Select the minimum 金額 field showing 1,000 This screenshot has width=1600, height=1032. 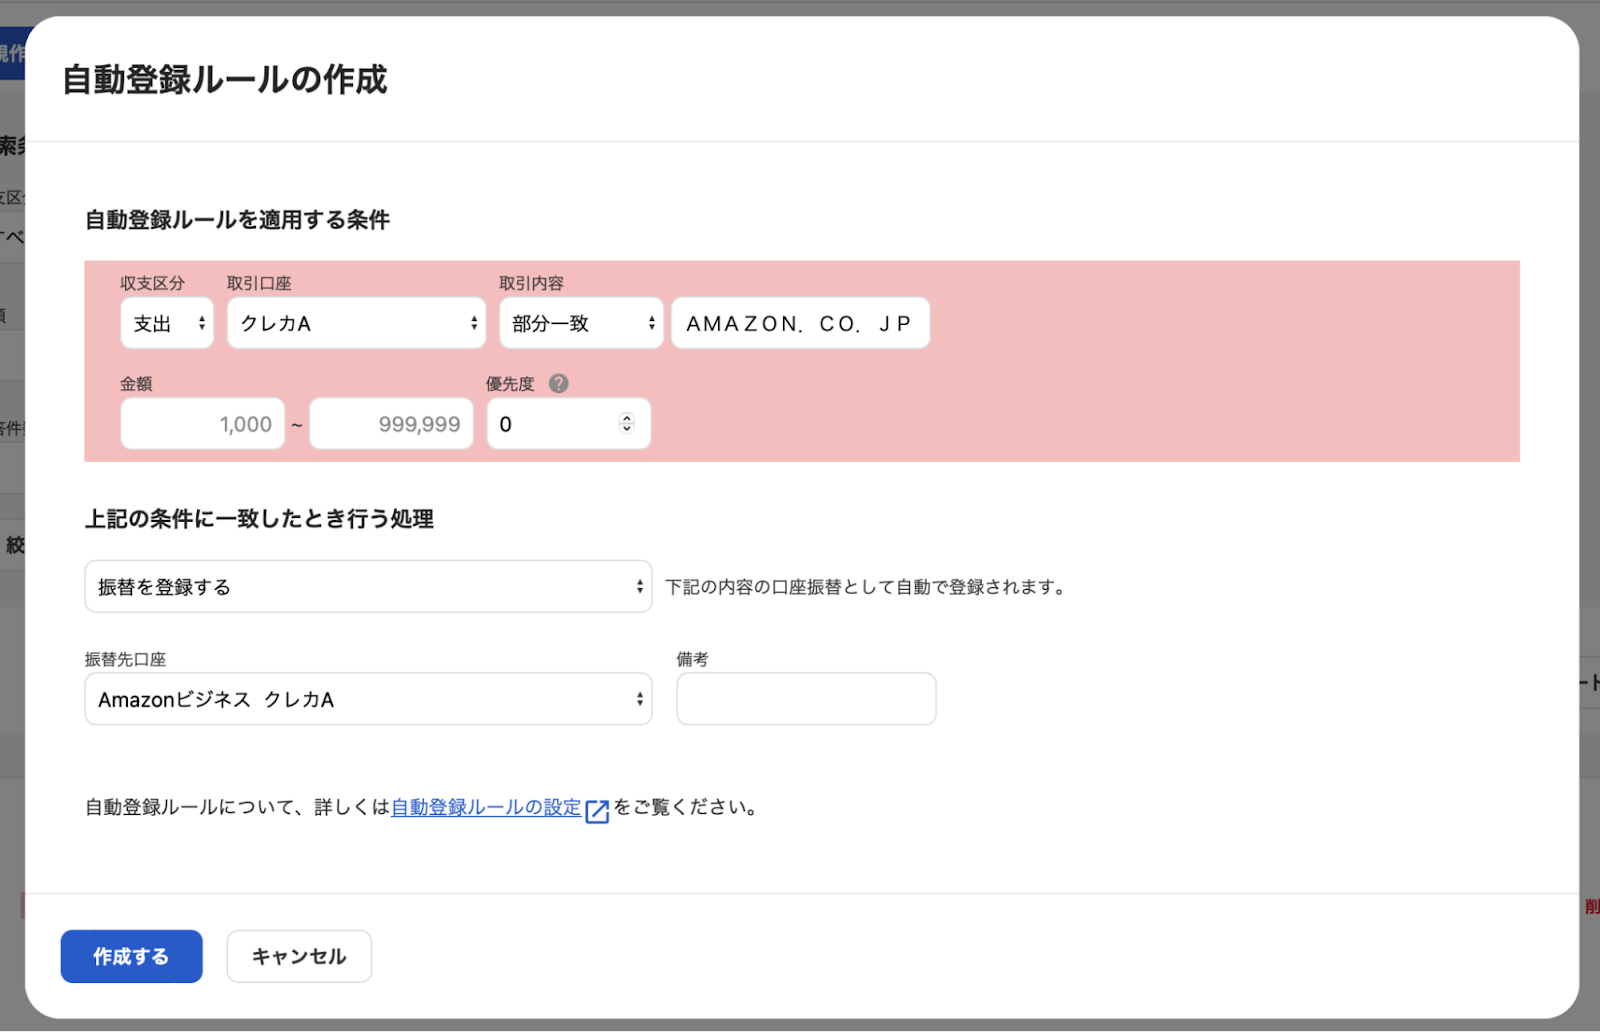tap(201, 423)
